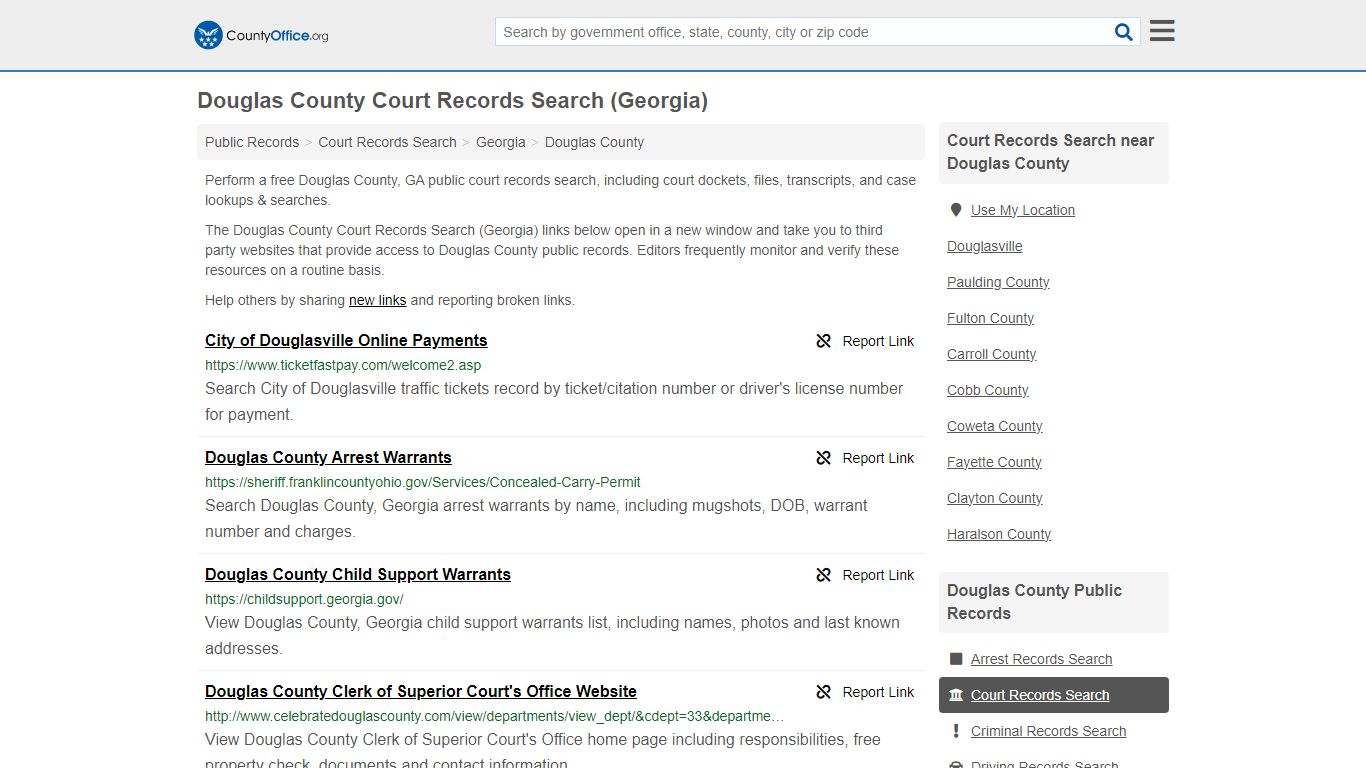1366x768 pixels.
Task: Click the exclamation icon for Criminal Records Search
Action: click(956, 731)
